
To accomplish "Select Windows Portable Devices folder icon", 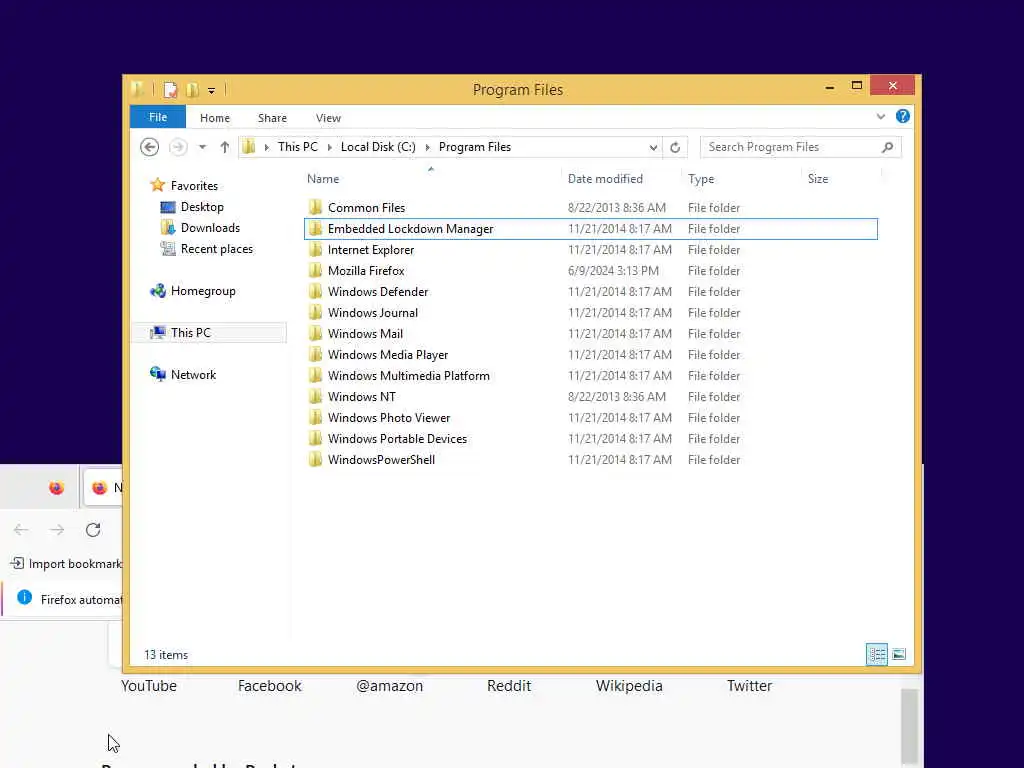I will point(315,439).
